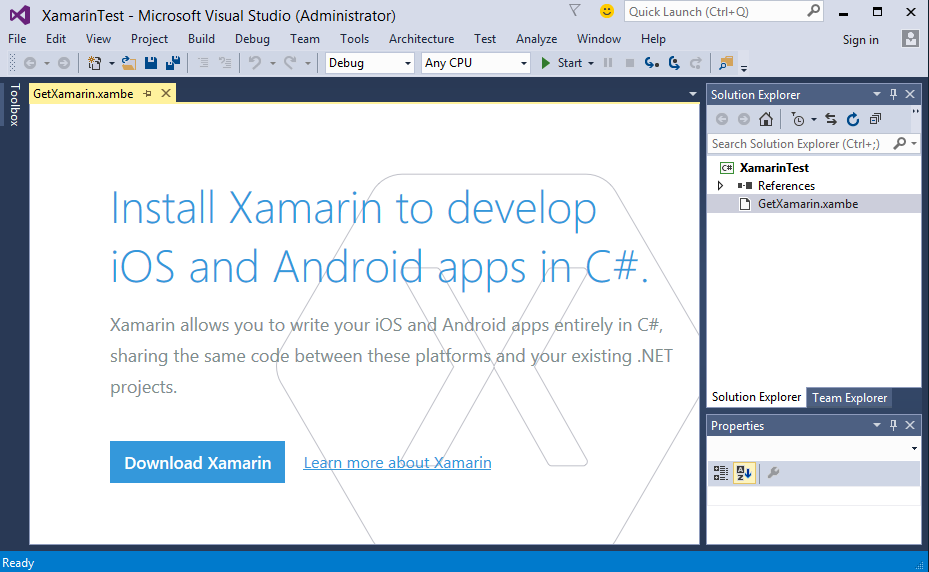Click the Redo arrow icon
Screen dimensions: 929x572
click(290, 63)
